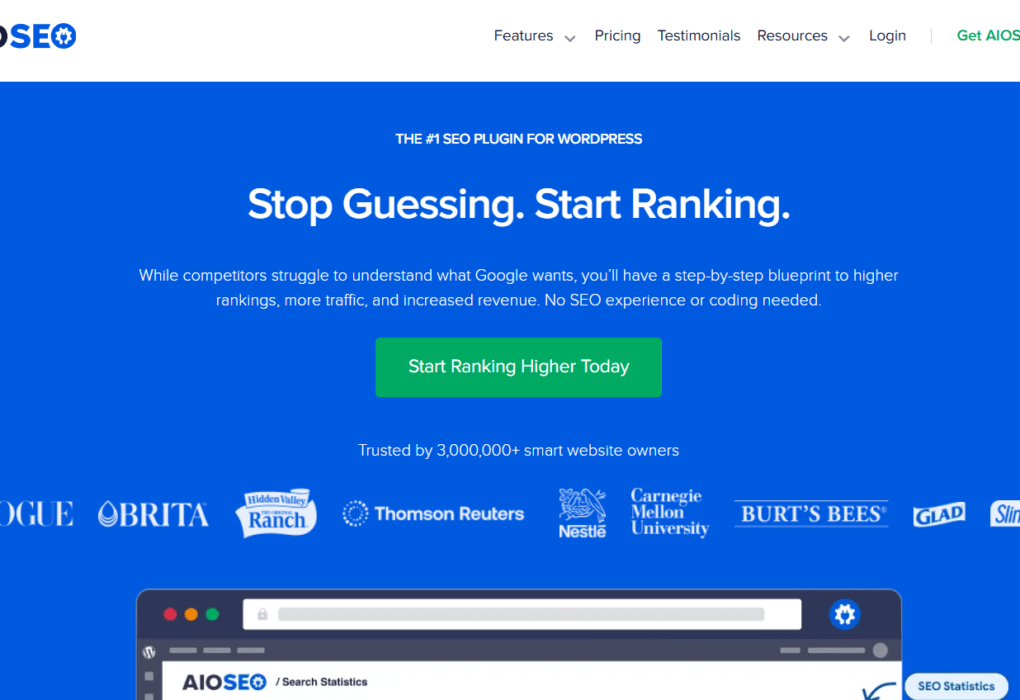Click the Glad logo near the right edge

click(938, 514)
